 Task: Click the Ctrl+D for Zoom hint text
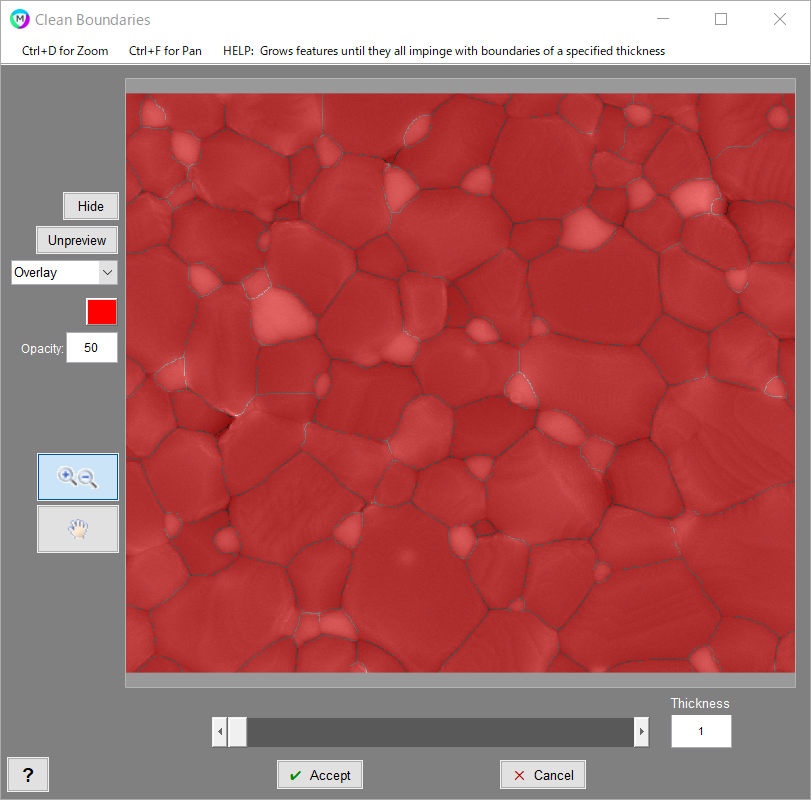coord(65,51)
